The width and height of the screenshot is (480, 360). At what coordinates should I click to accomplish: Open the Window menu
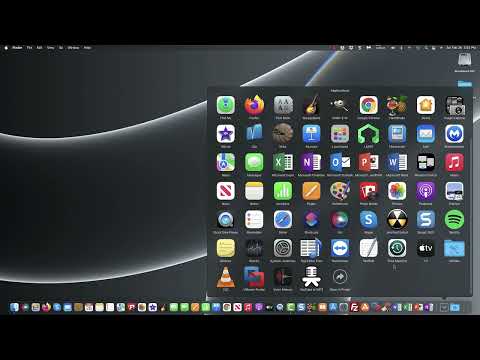tap(73, 48)
